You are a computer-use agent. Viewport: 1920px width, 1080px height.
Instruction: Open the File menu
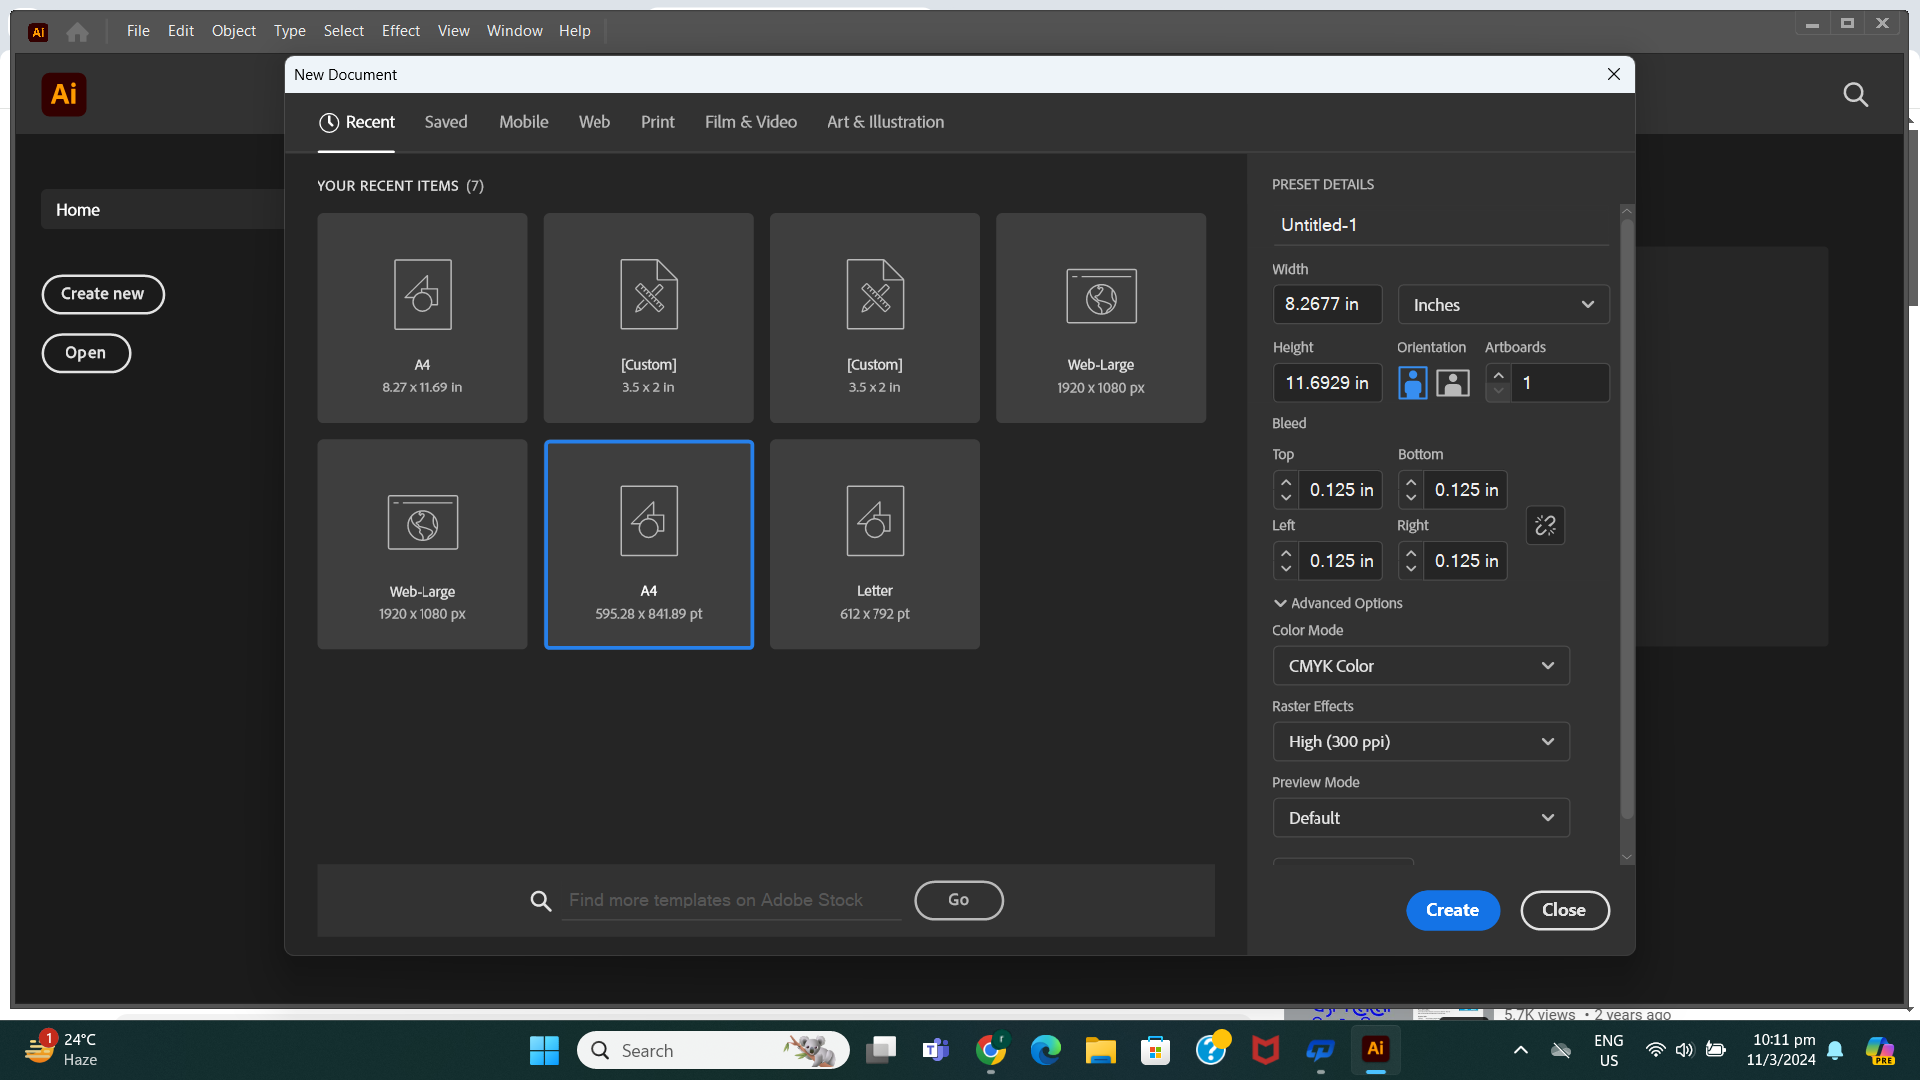138,31
